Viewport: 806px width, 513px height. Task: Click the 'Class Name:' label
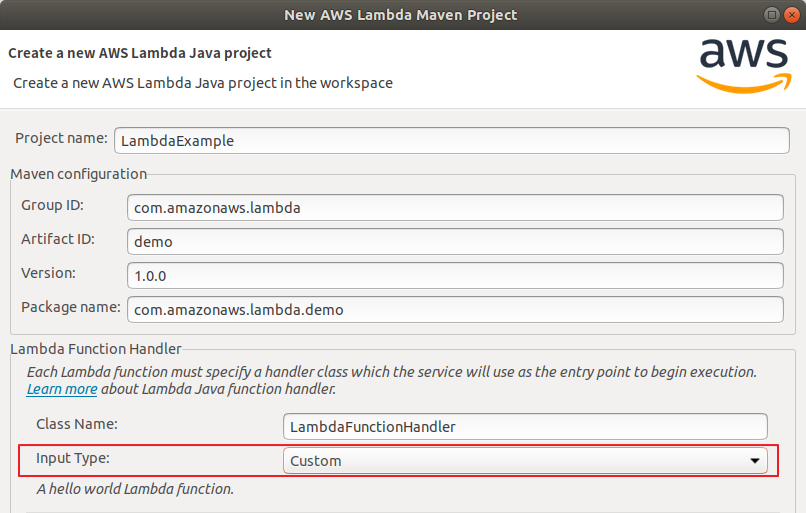(x=77, y=424)
